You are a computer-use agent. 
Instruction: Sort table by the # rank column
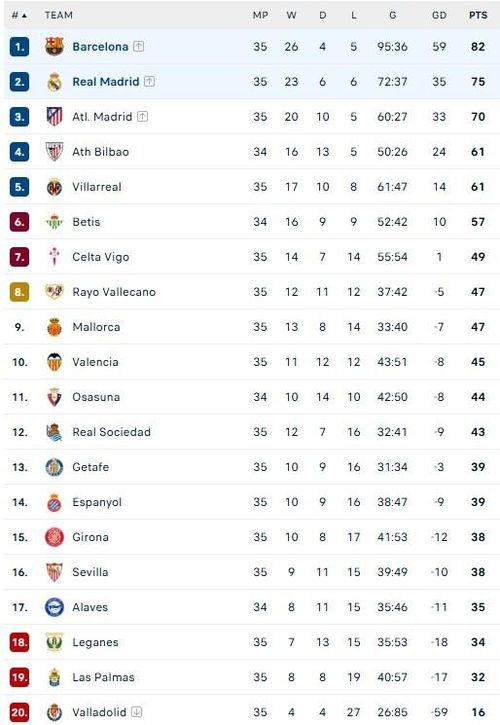click(x=19, y=15)
